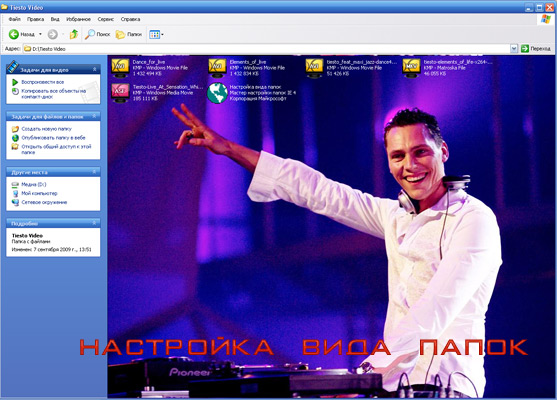Select the Настройка вида папок globe icon

[217, 93]
